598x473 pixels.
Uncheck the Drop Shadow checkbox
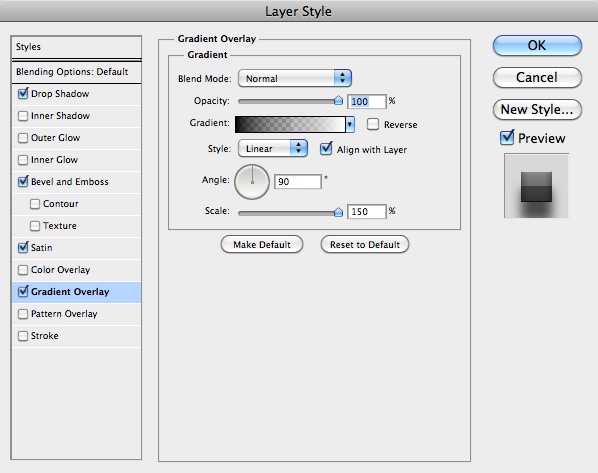click(x=23, y=93)
